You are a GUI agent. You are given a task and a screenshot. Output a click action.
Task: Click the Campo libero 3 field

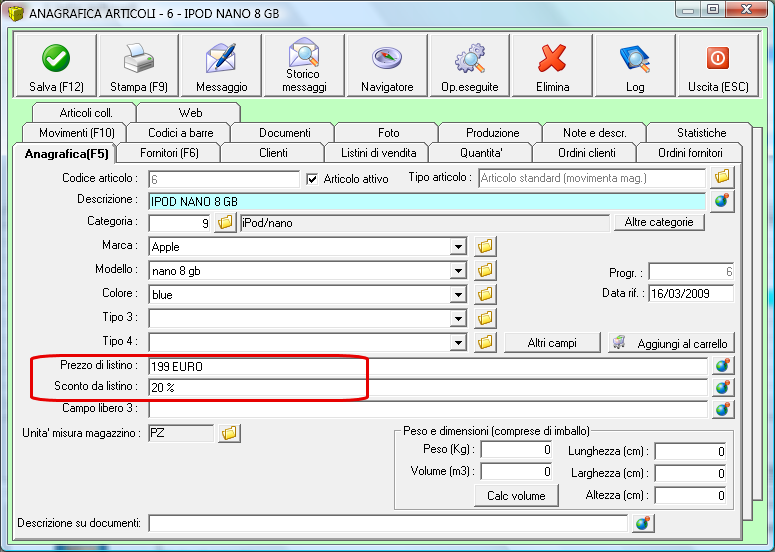pyautogui.click(x=428, y=409)
